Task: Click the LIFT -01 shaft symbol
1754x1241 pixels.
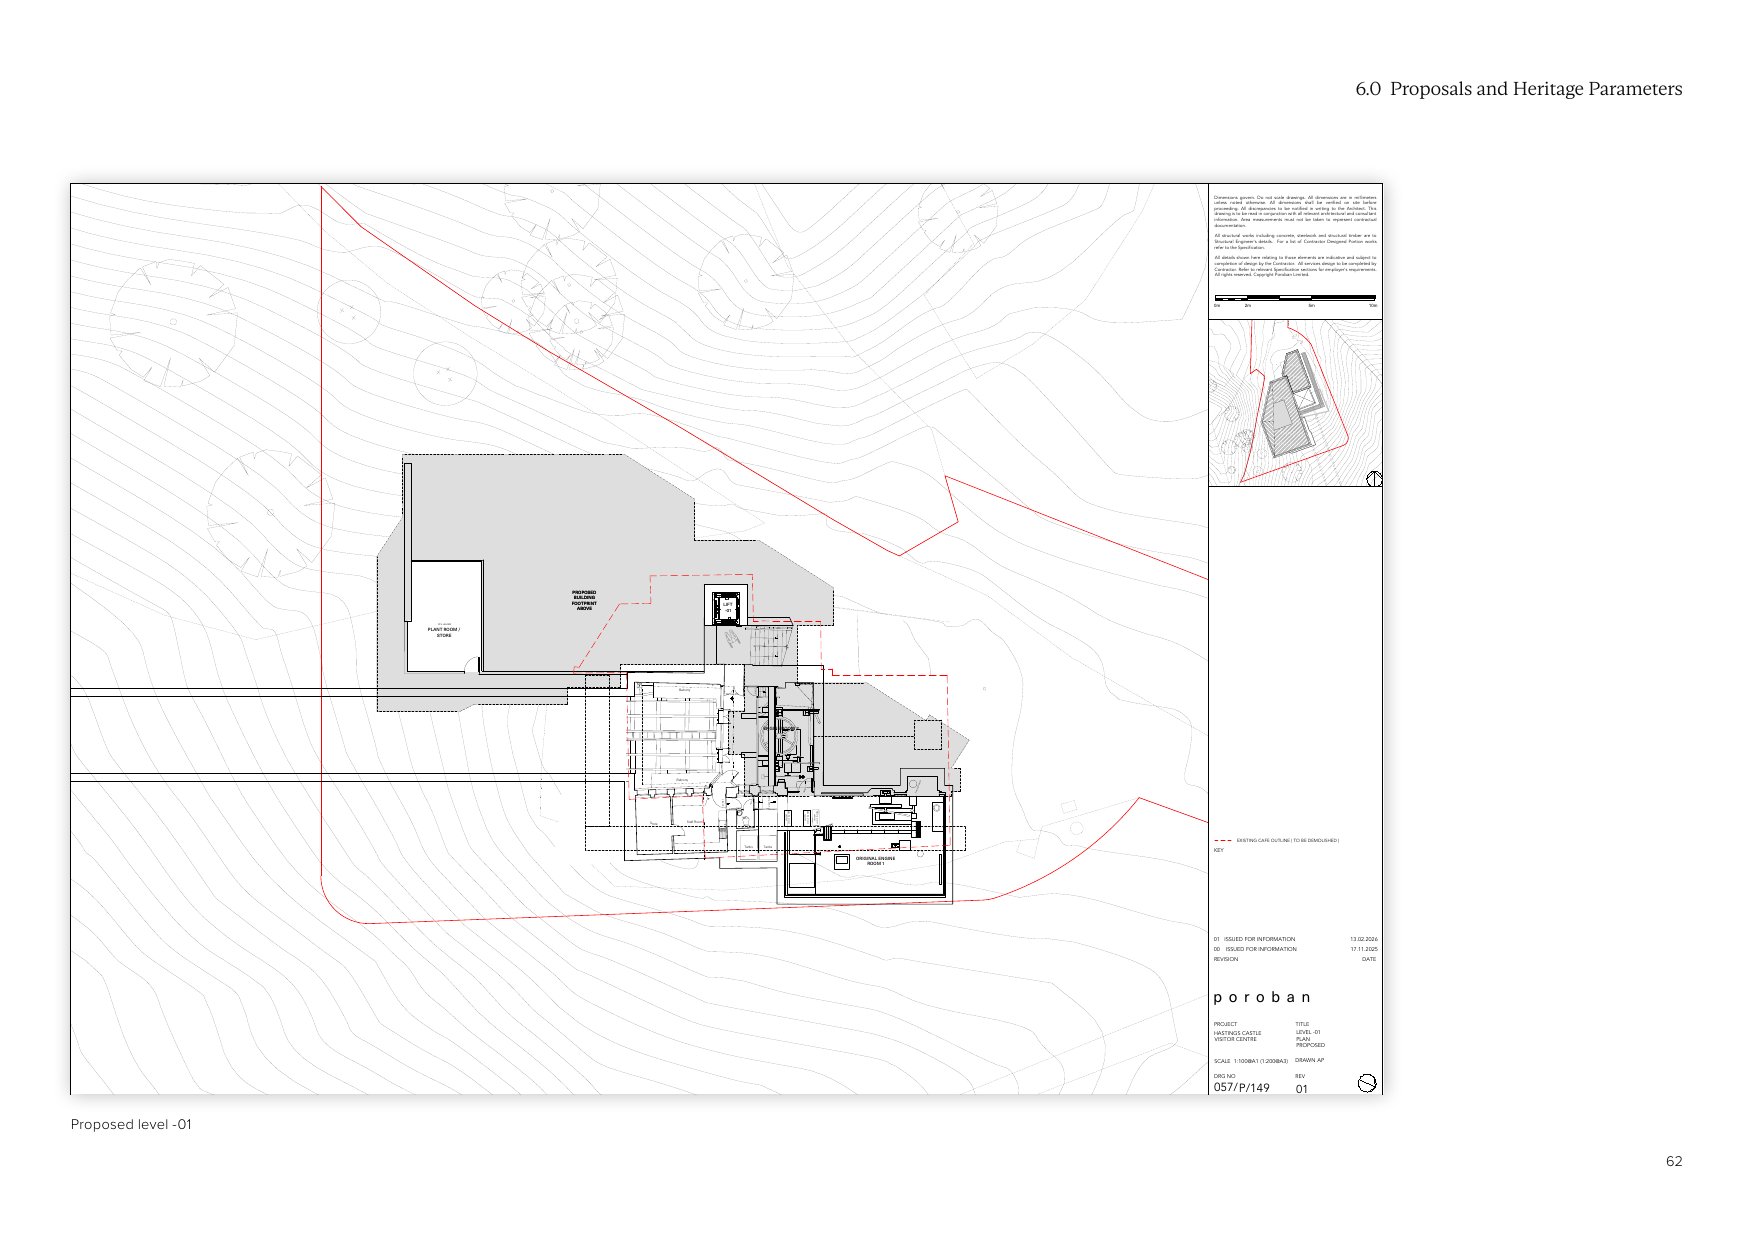Action: (727, 606)
